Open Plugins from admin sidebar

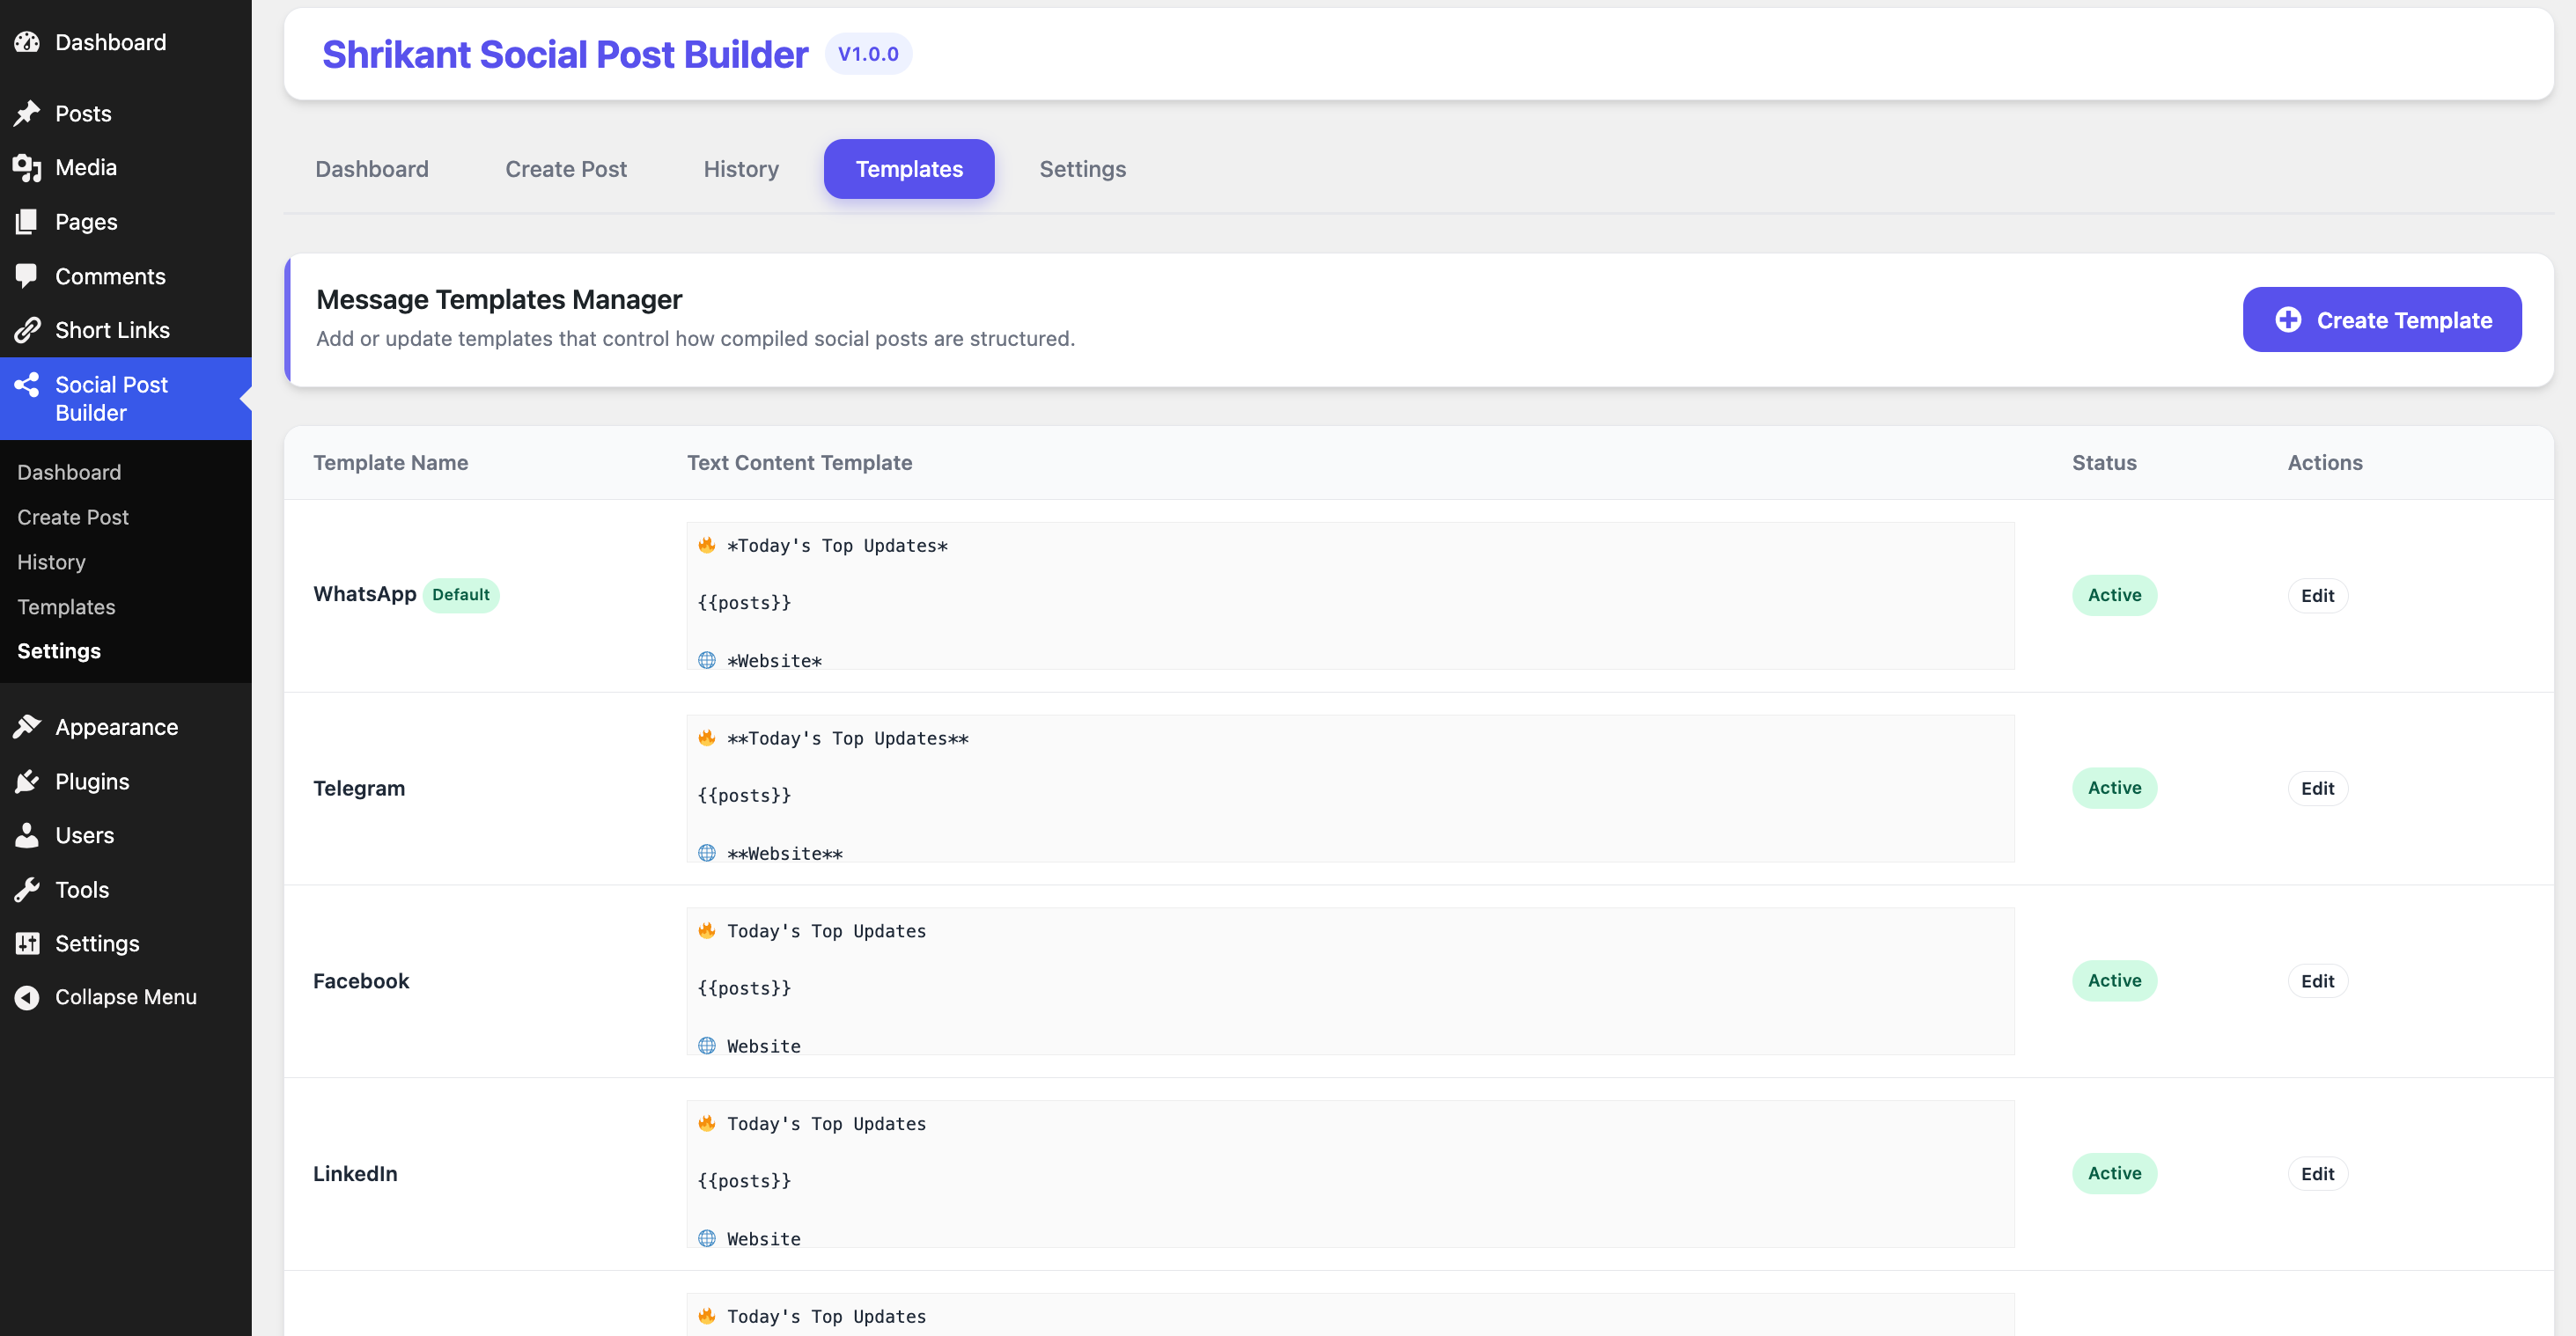click(126, 781)
